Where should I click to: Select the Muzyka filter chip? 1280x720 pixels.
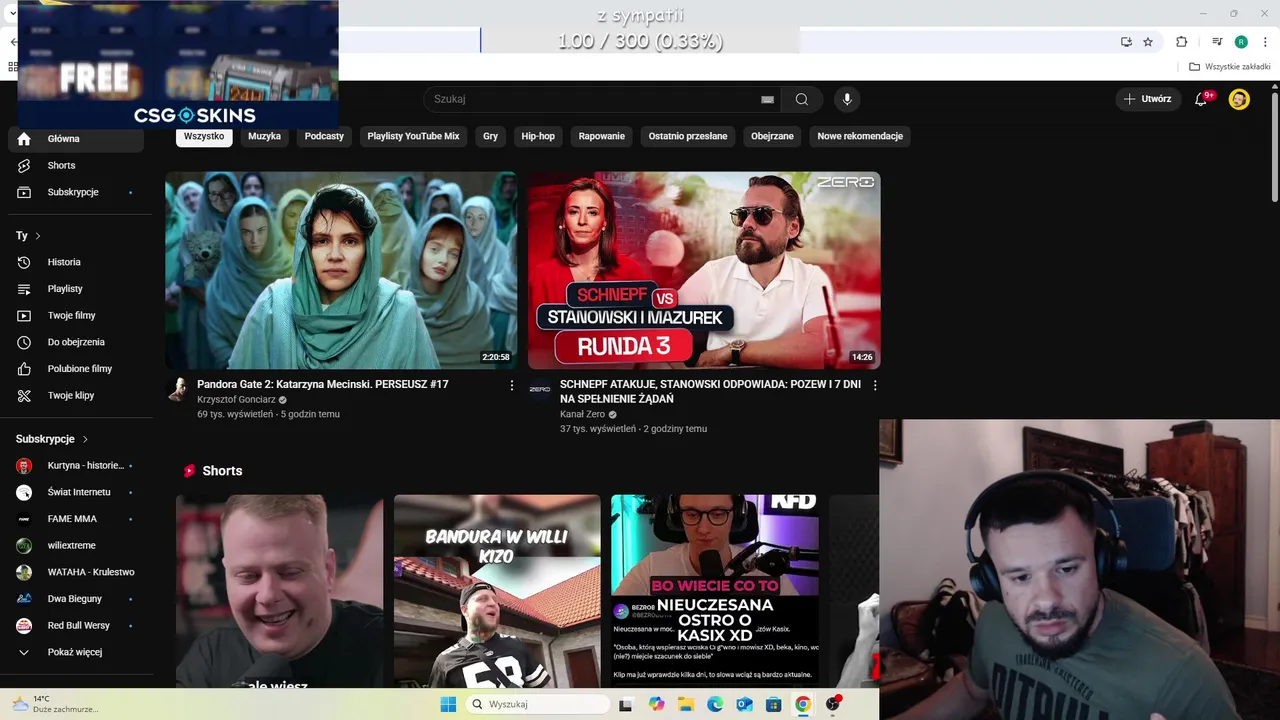click(265, 136)
